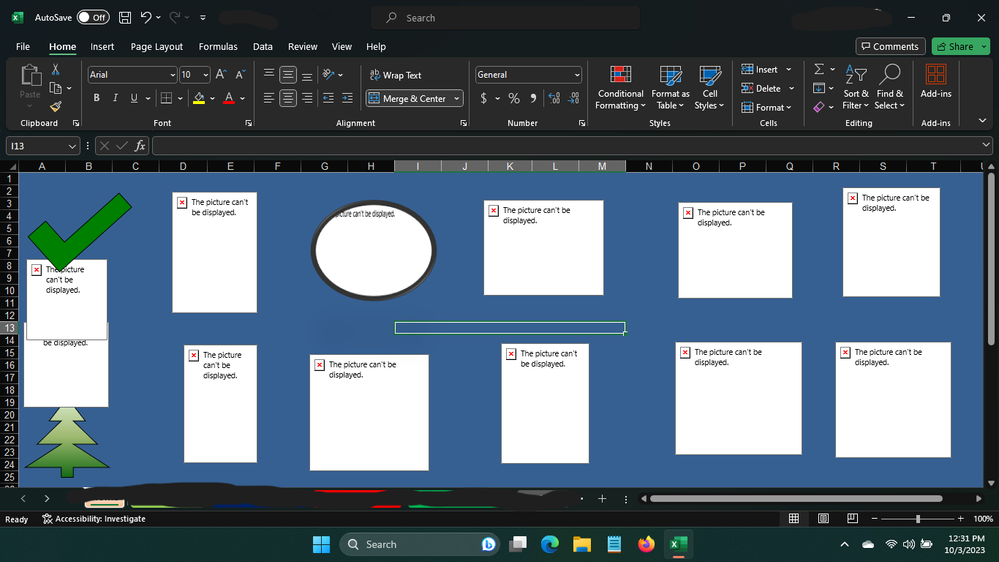This screenshot has width=999, height=562.
Task: Open Firefox from the taskbar
Action: [646, 544]
